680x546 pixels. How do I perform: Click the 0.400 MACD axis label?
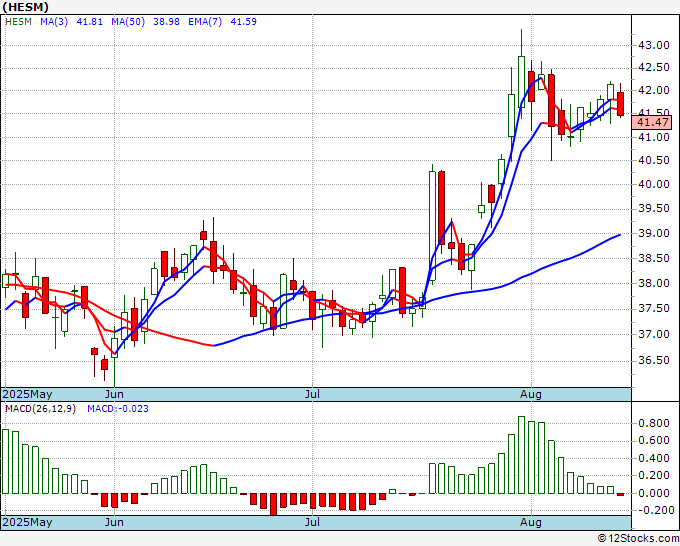point(654,458)
